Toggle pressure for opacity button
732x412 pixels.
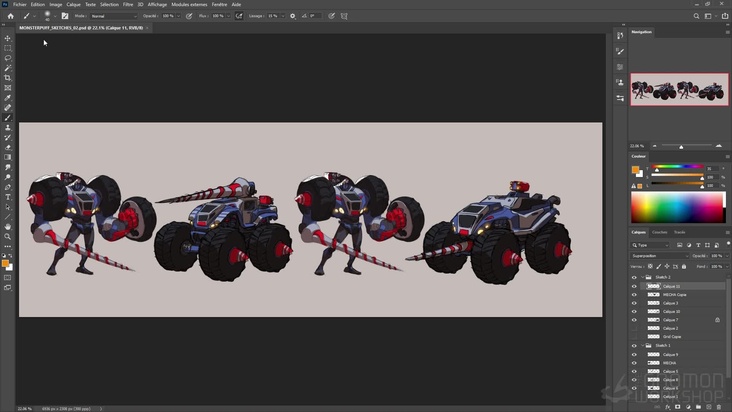click(x=189, y=16)
